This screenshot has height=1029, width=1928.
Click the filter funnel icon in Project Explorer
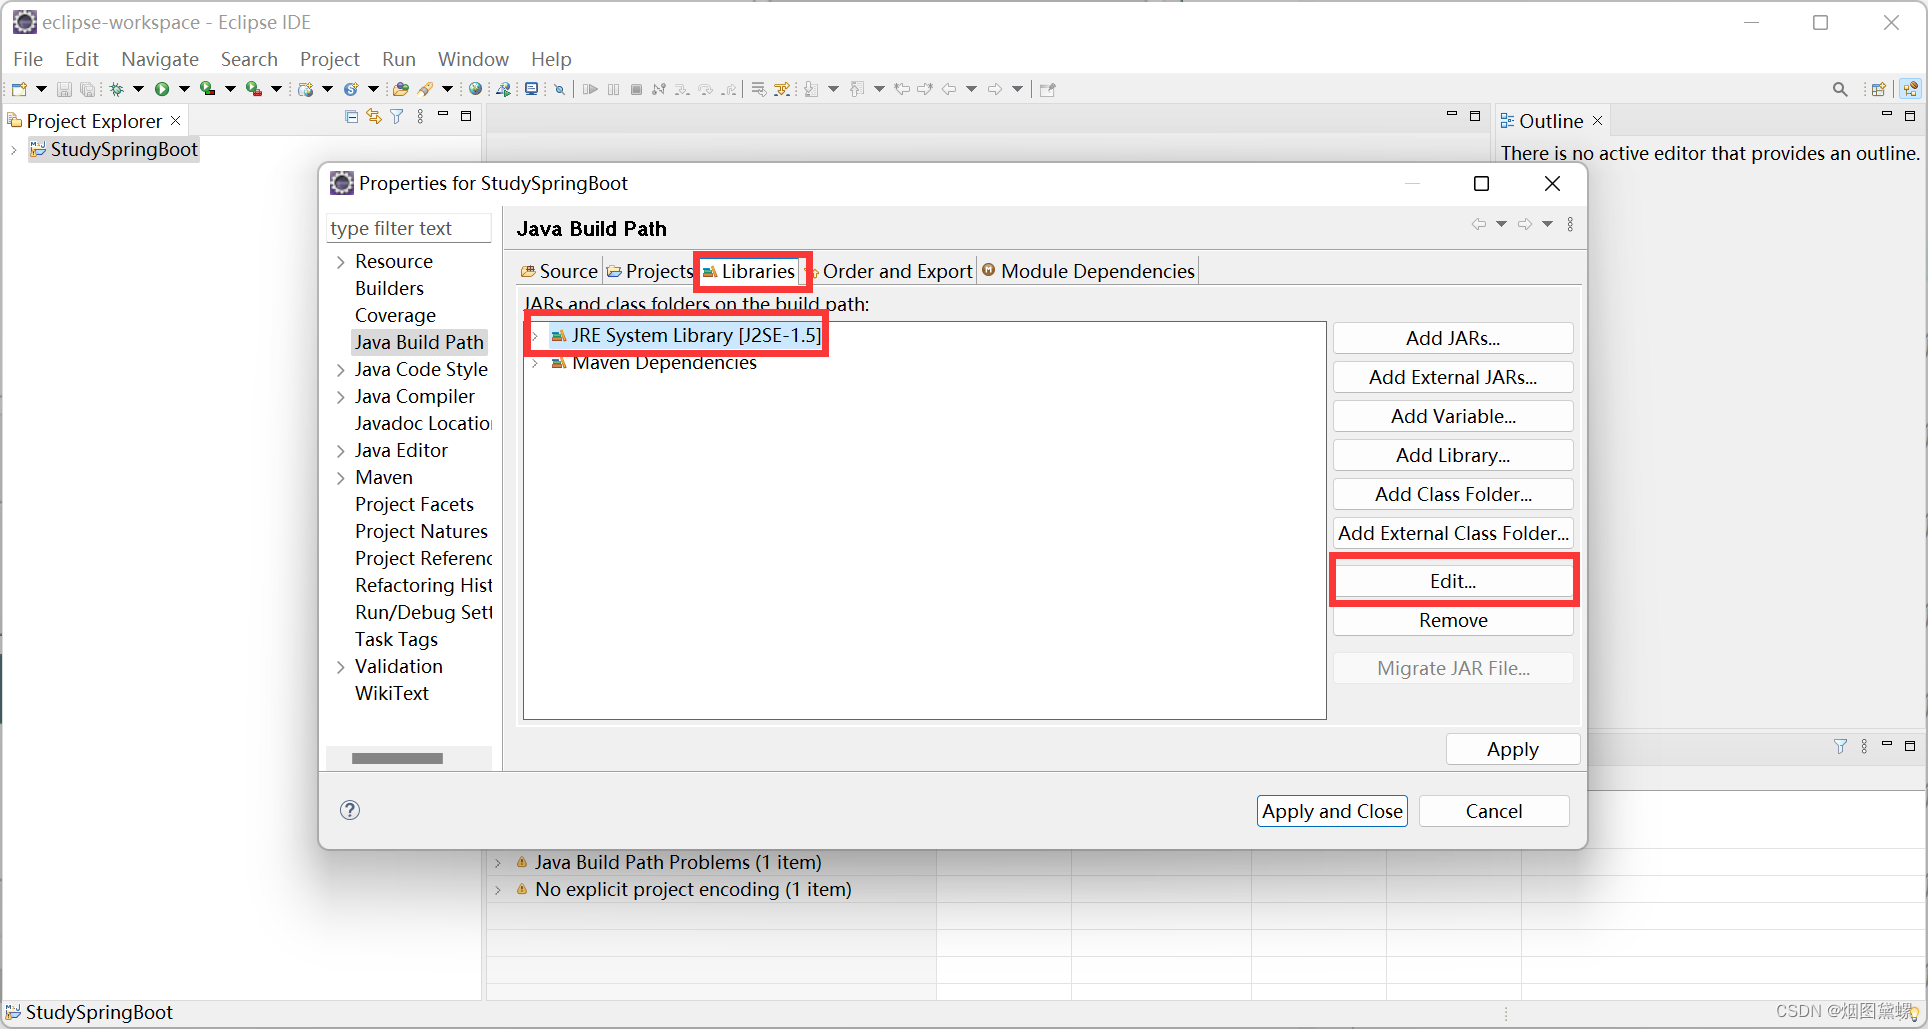397,117
